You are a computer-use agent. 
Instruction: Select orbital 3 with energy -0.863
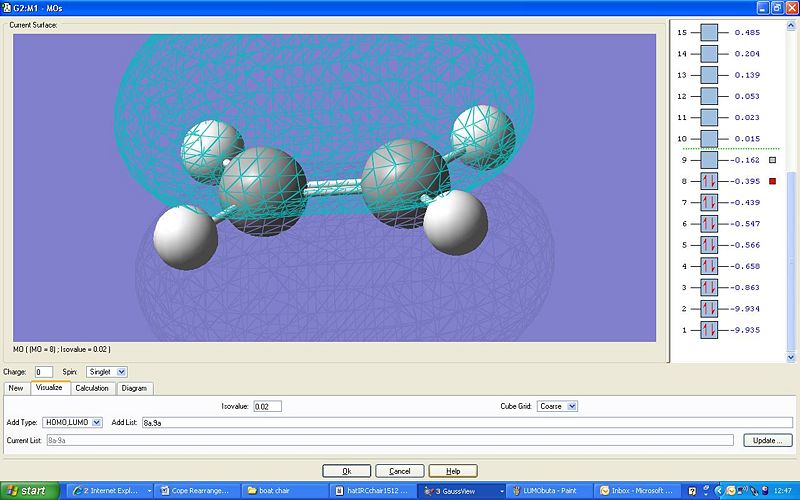(709, 288)
